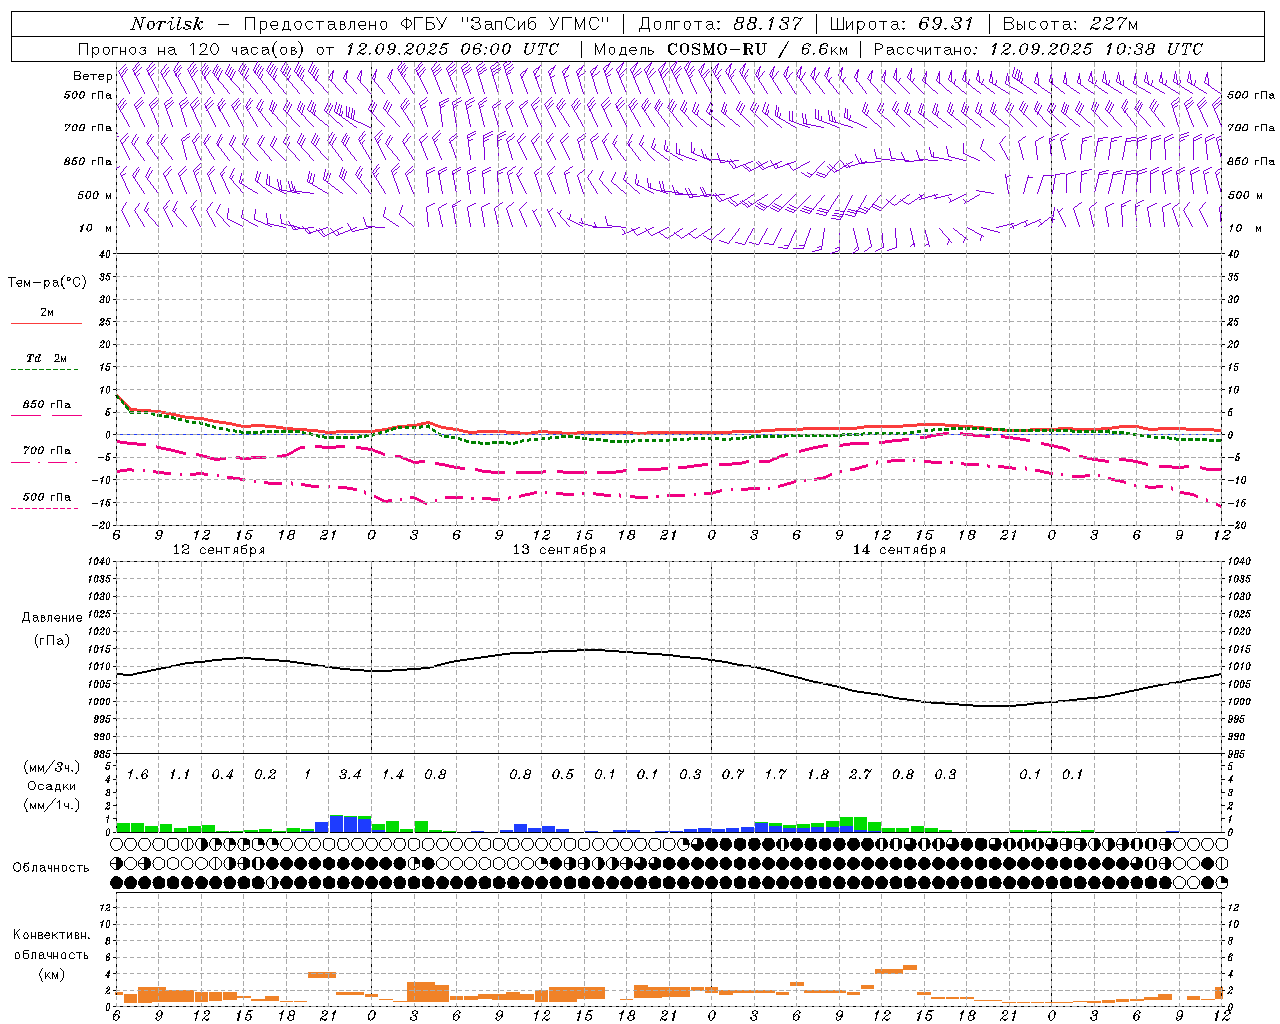Click 'Прогноз на 120 часа(ов)' forecast start text
Image resolution: width=1280 pixels, height=1024 pixels.
click(193, 49)
